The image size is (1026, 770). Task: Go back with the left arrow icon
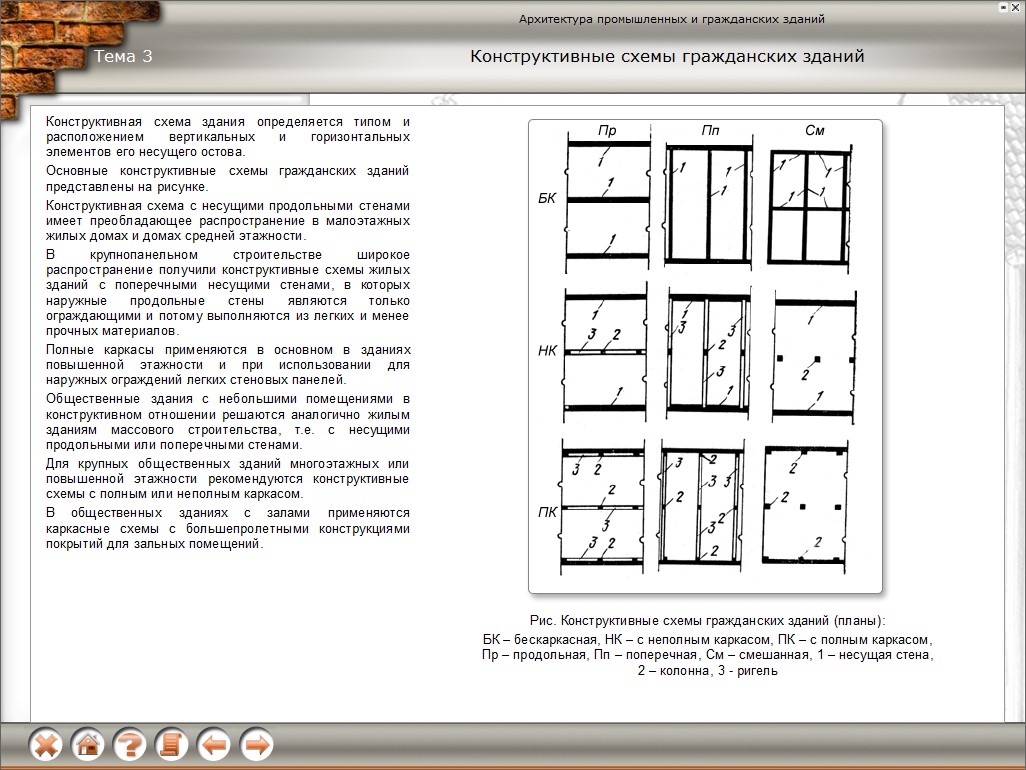coord(214,745)
